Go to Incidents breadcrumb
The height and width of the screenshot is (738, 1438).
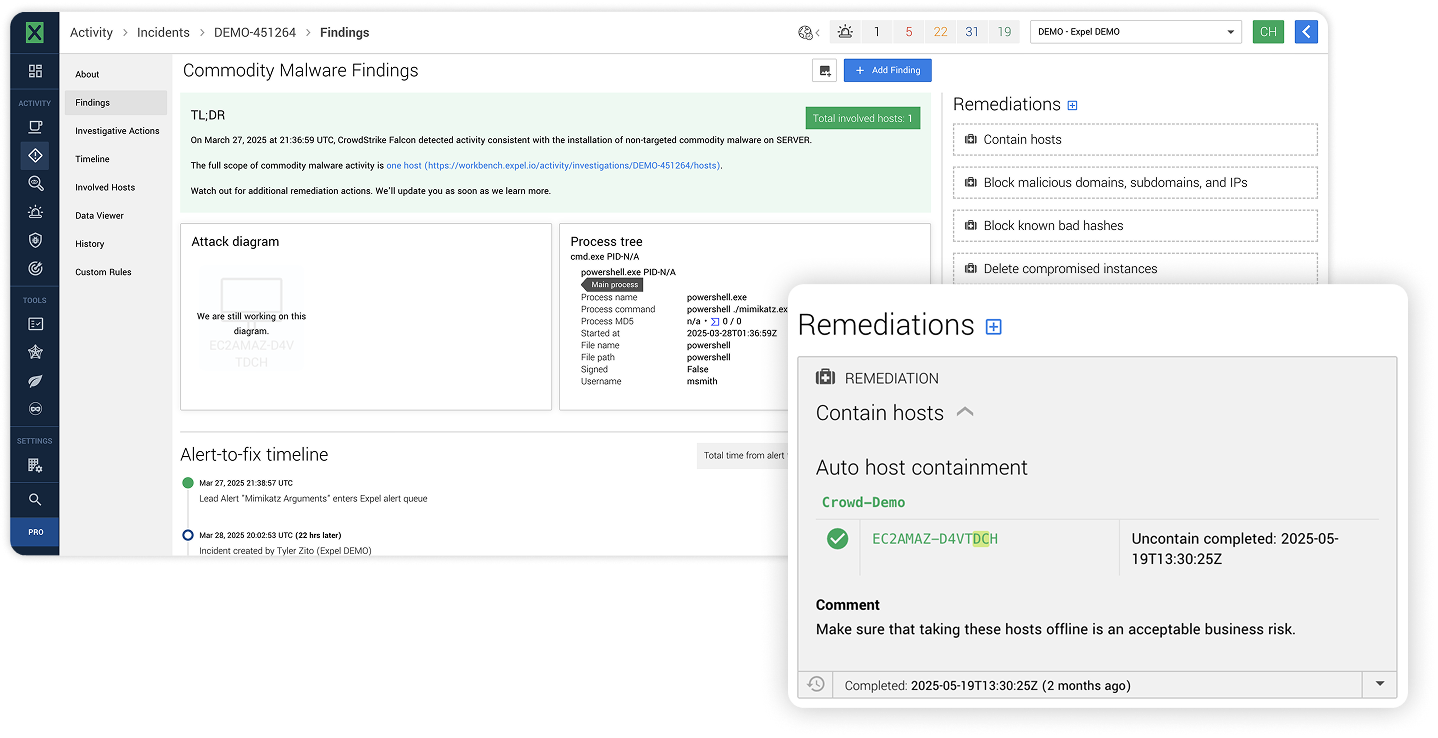pyautogui.click(x=163, y=33)
